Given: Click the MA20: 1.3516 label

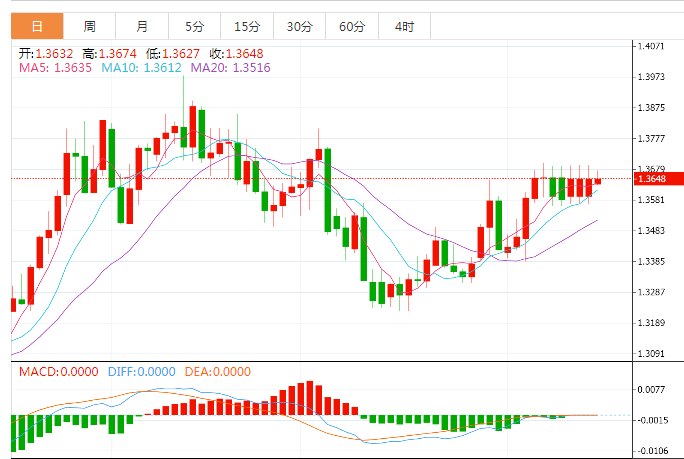Looking at the screenshot, I should (230, 68).
